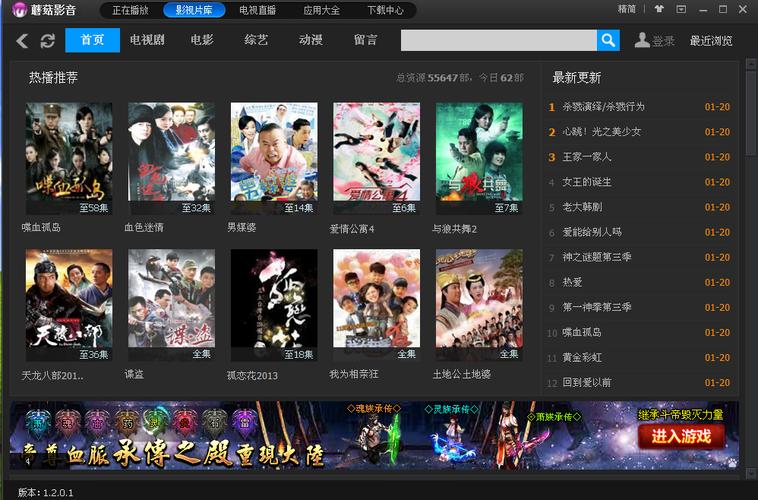The width and height of the screenshot is (758, 500).
Task: Open 女王的诞生 in latest updates list
Action: point(587,182)
